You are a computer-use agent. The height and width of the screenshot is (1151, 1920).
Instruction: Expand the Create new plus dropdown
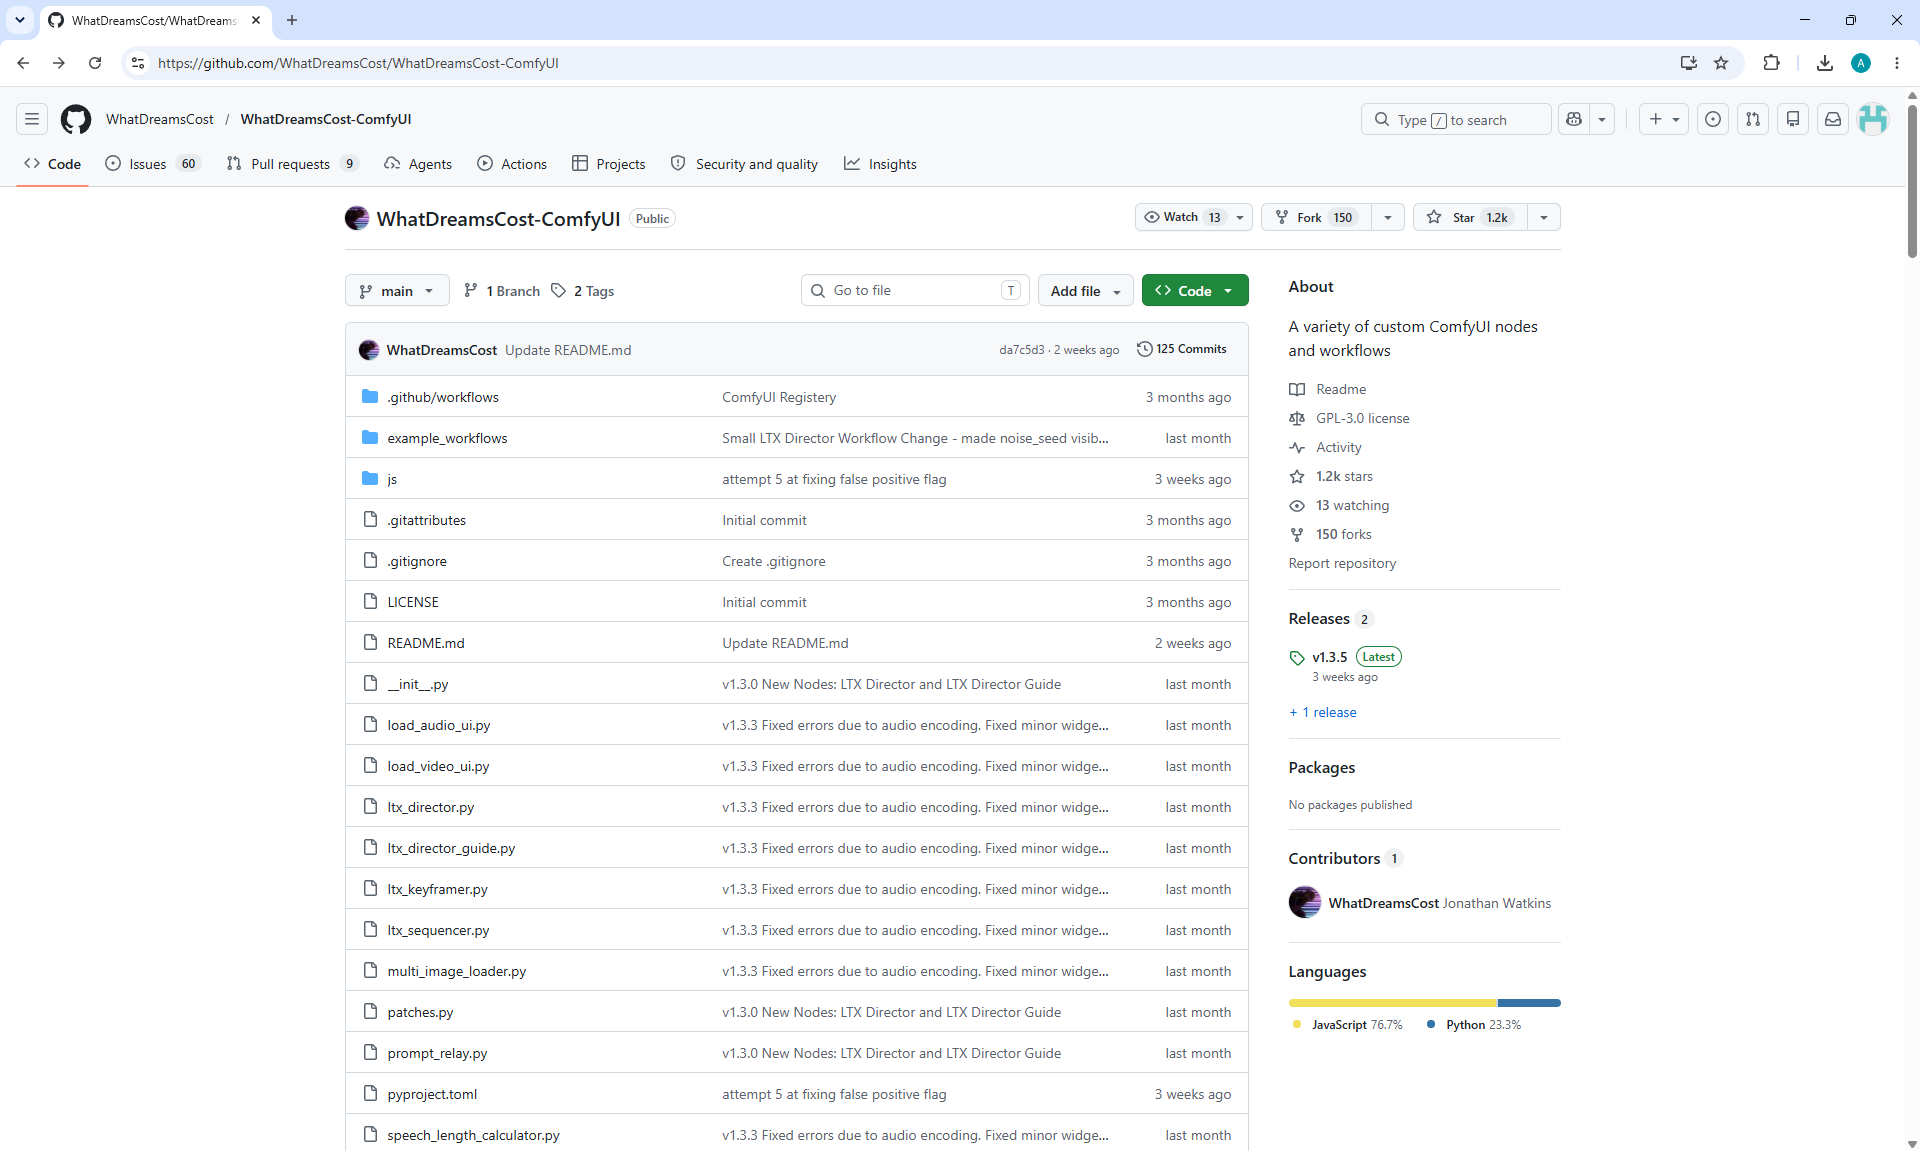click(1664, 119)
